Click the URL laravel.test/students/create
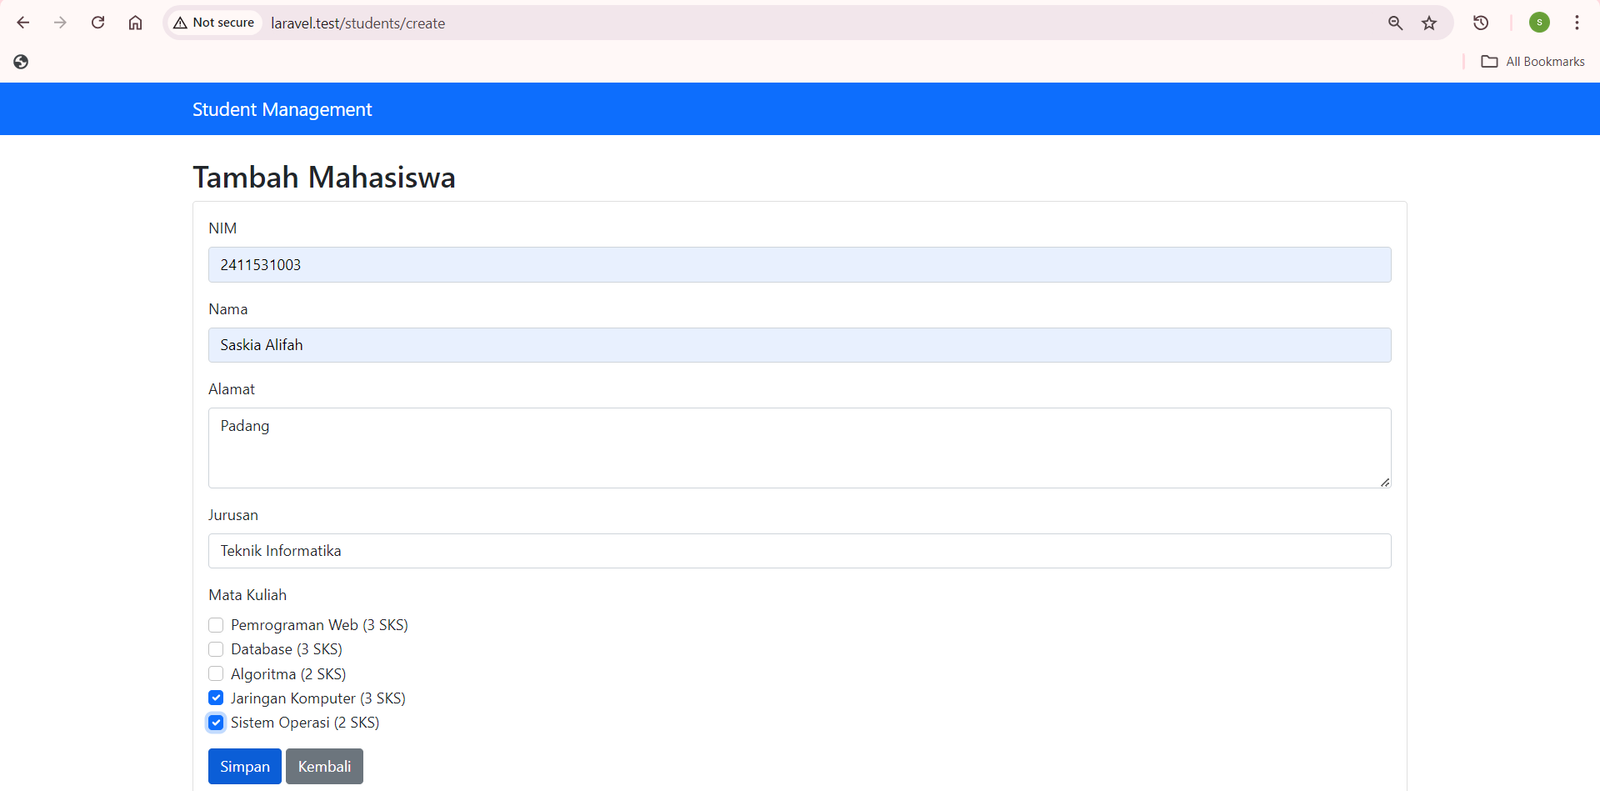The height and width of the screenshot is (791, 1600). click(358, 23)
